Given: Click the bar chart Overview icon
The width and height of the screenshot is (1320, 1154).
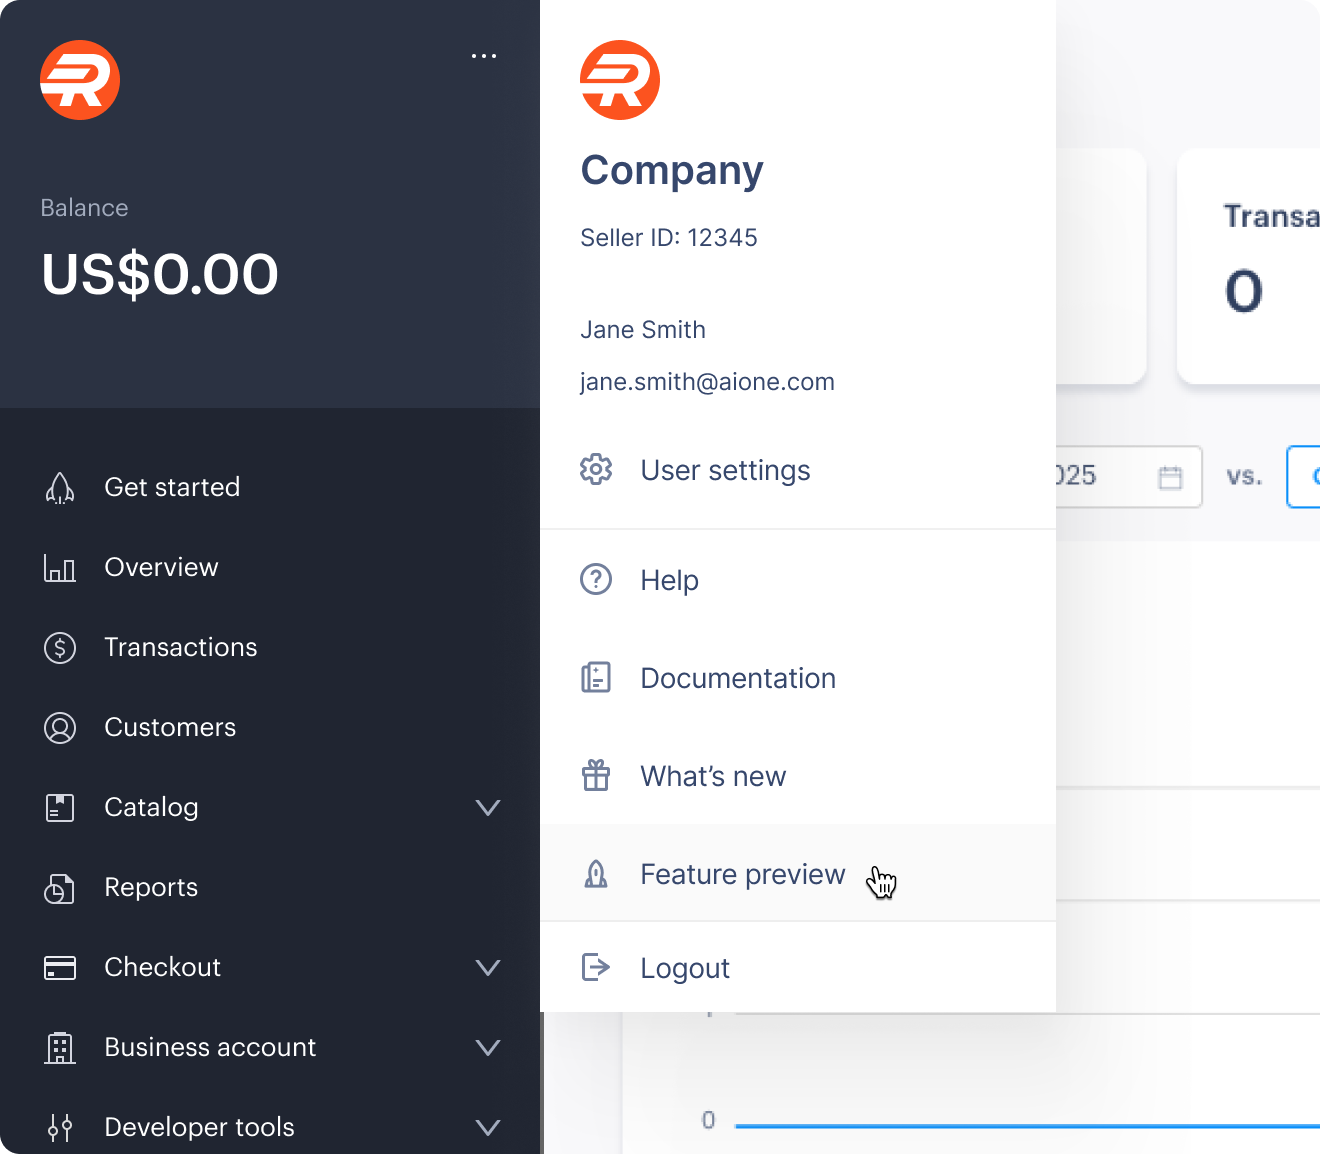Looking at the screenshot, I should (x=60, y=568).
